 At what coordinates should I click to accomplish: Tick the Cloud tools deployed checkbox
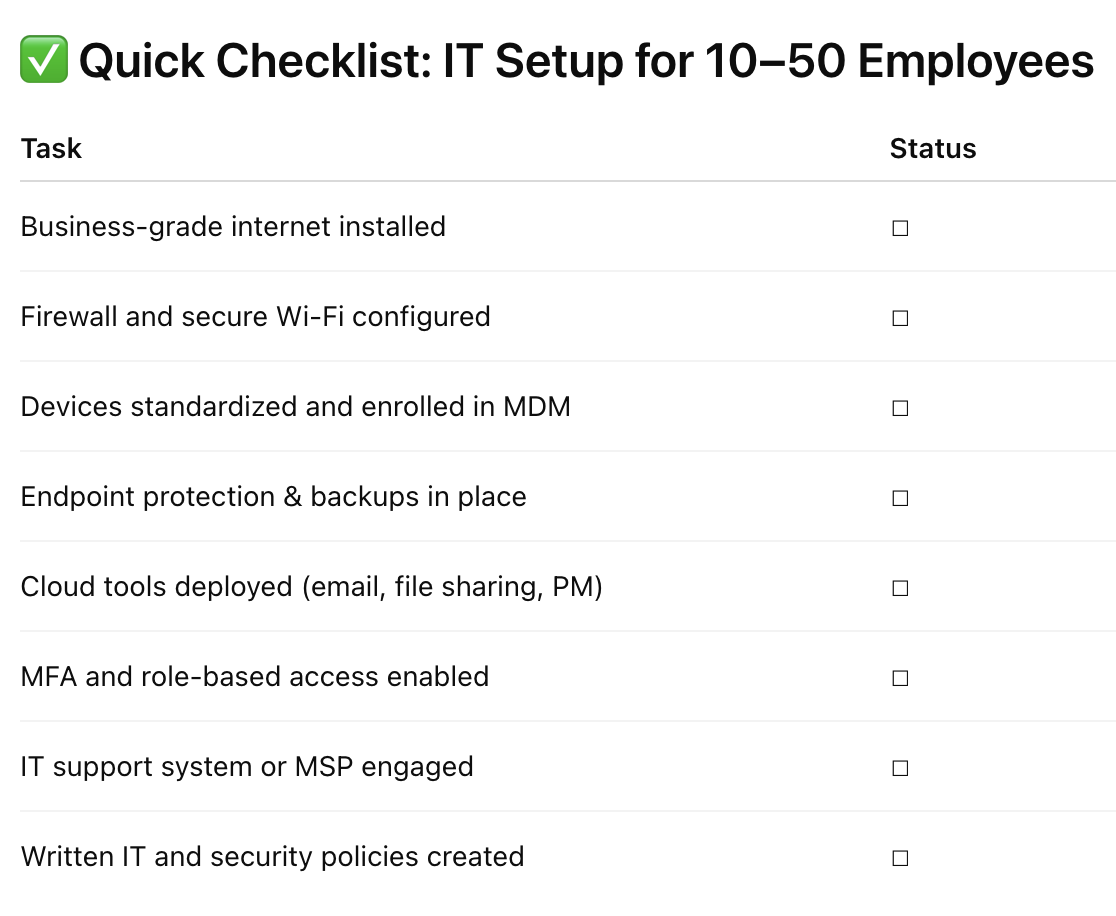pos(900,588)
